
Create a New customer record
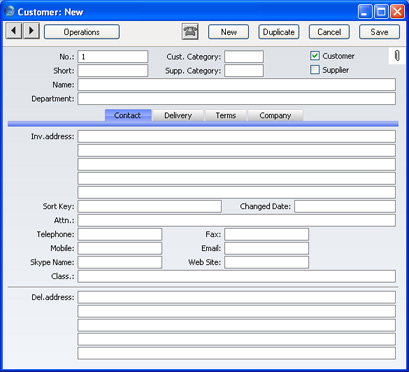click(229, 32)
